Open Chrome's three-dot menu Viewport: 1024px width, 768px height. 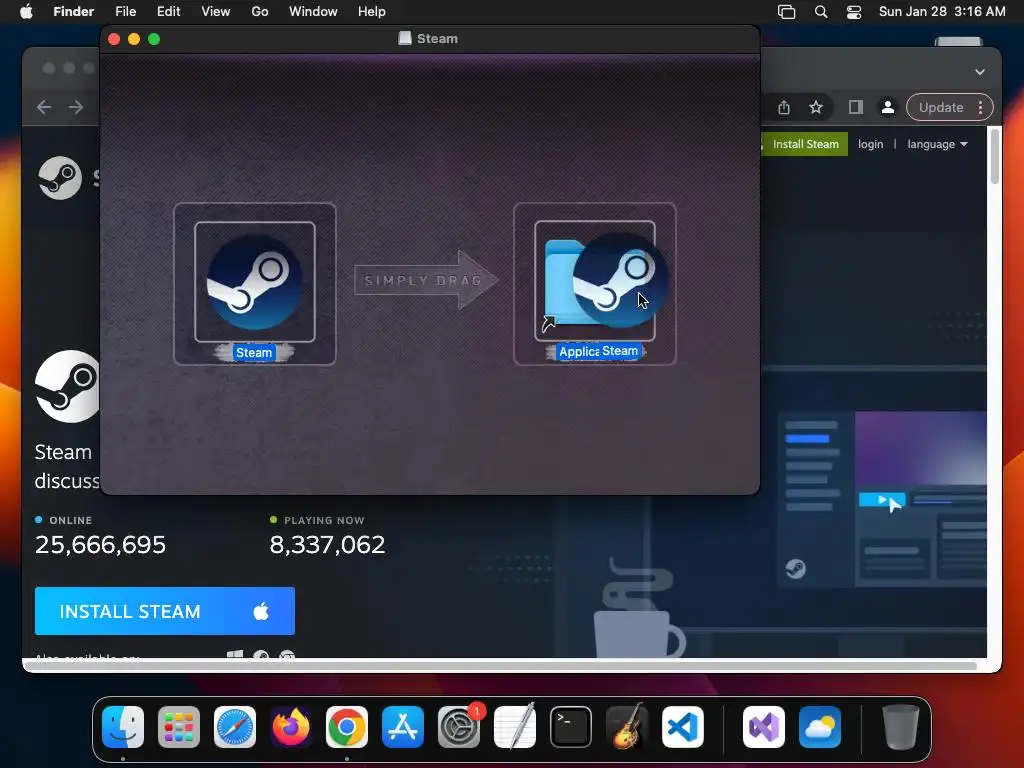click(x=980, y=107)
